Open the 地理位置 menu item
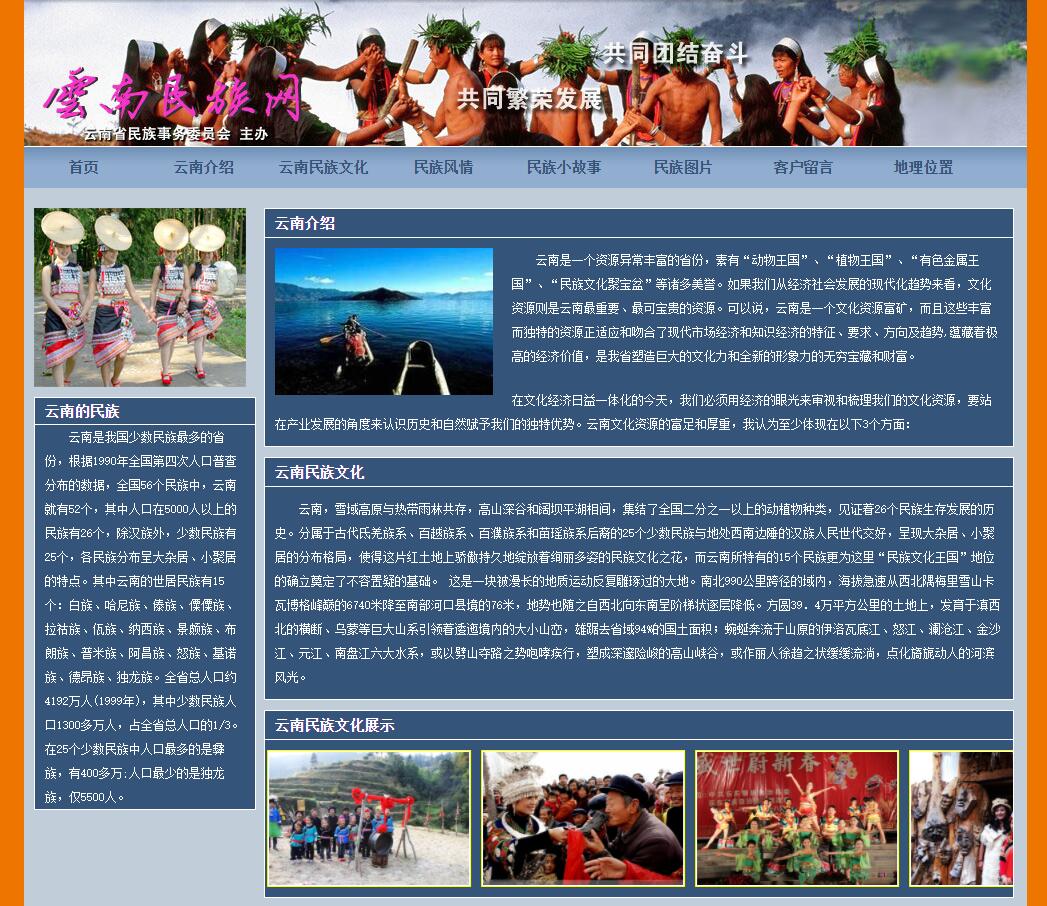Viewport: 1047px width, 906px height. pyautogui.click(x=923, y=168)
